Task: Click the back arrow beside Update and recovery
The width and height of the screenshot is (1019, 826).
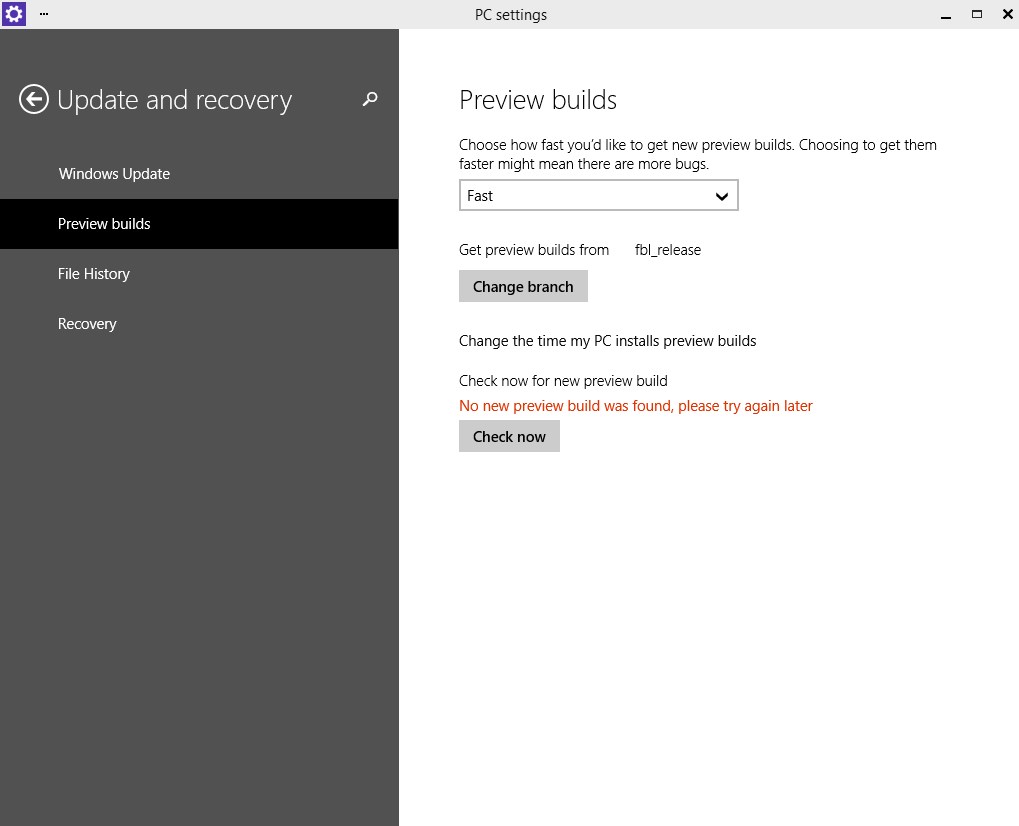Action: click(x=34, y=99)
